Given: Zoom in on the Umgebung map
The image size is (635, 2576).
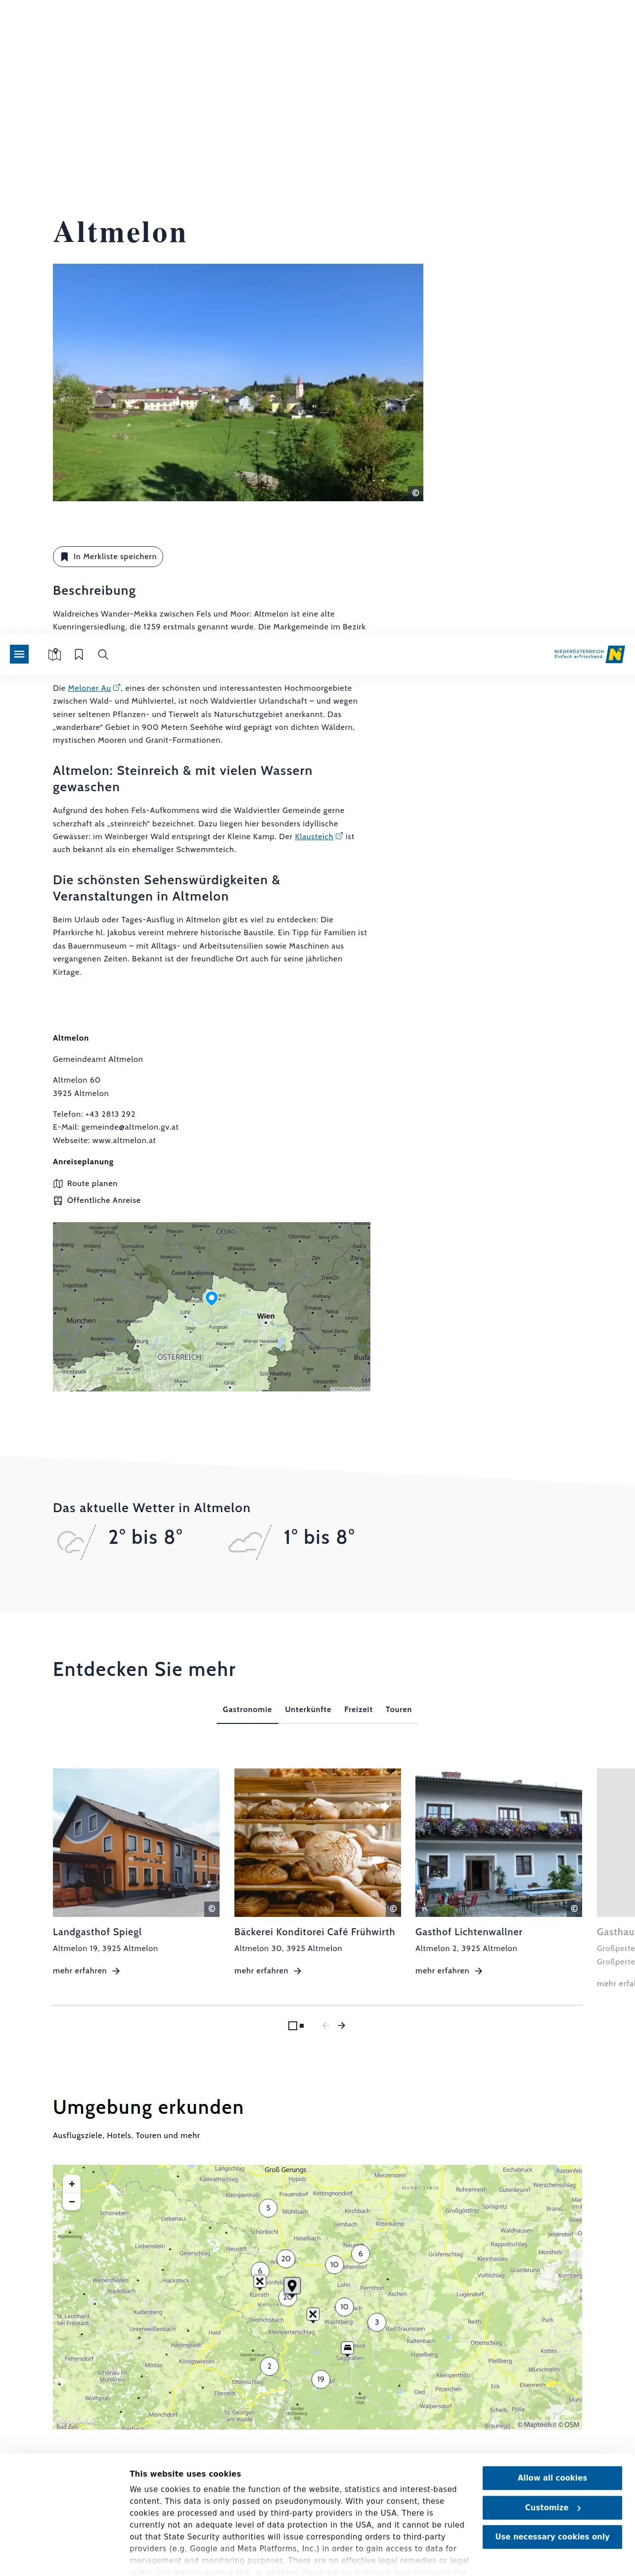Looking at the screenshot, I should (x=71, y=2183).
